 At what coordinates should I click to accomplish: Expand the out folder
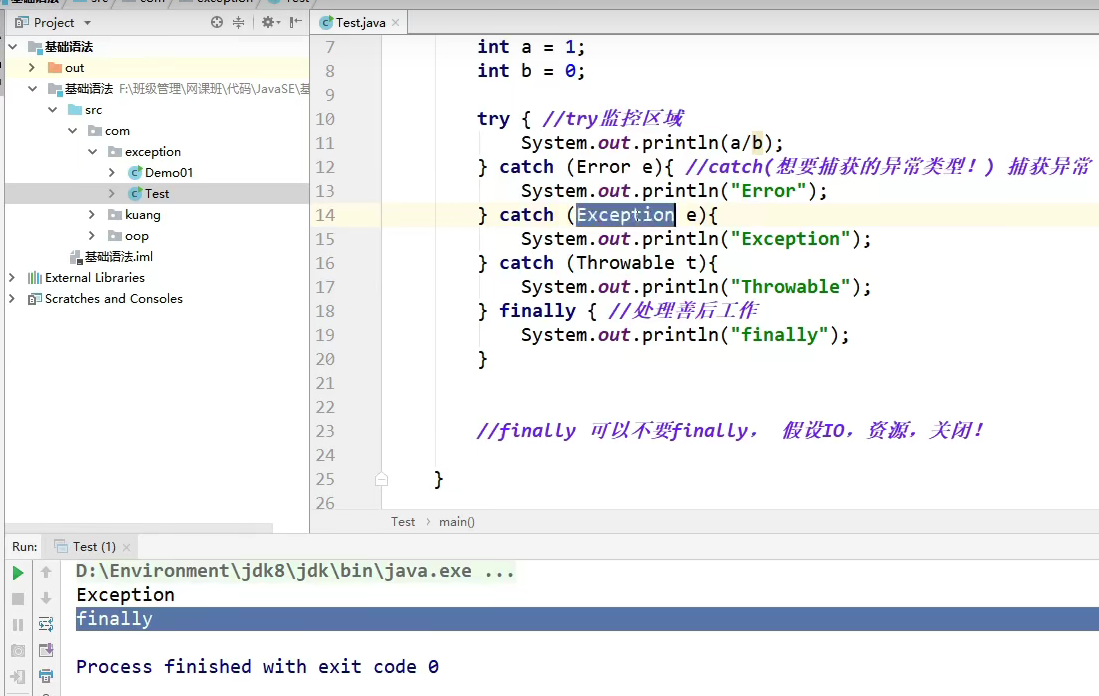[x=32, y=68]
